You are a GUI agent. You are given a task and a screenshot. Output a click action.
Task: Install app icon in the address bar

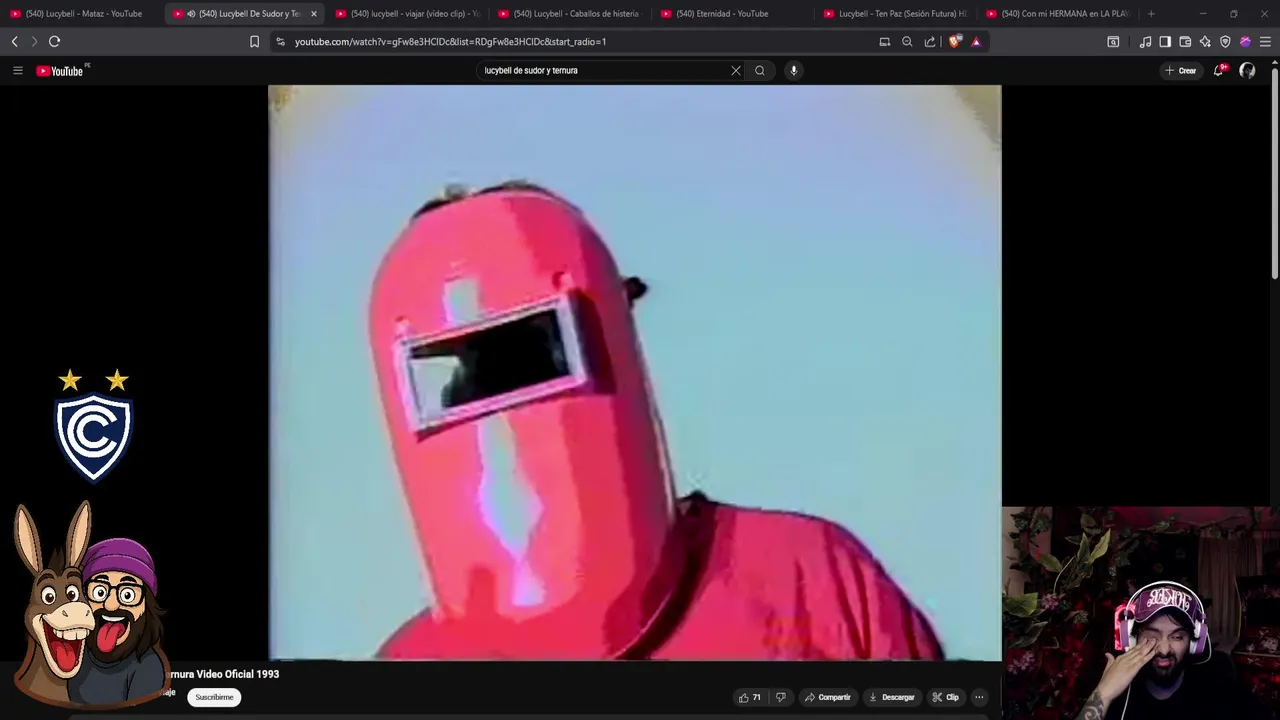pyautogui.click(x=884, y=41)
